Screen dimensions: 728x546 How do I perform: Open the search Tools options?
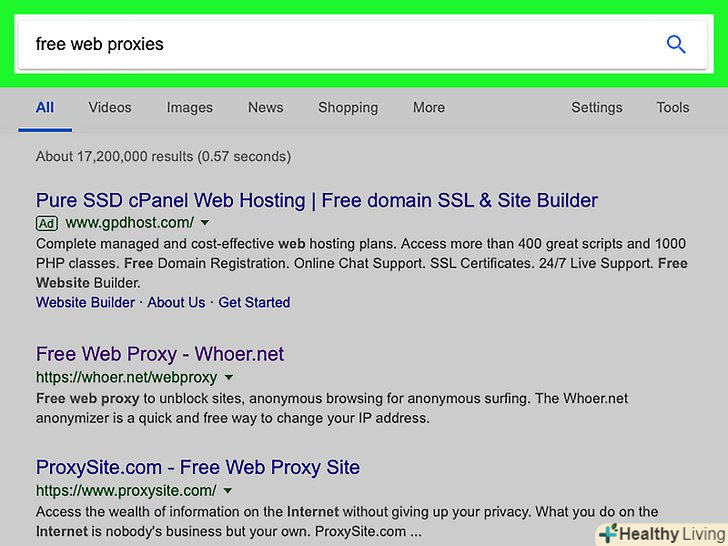(x=672, y=108)
